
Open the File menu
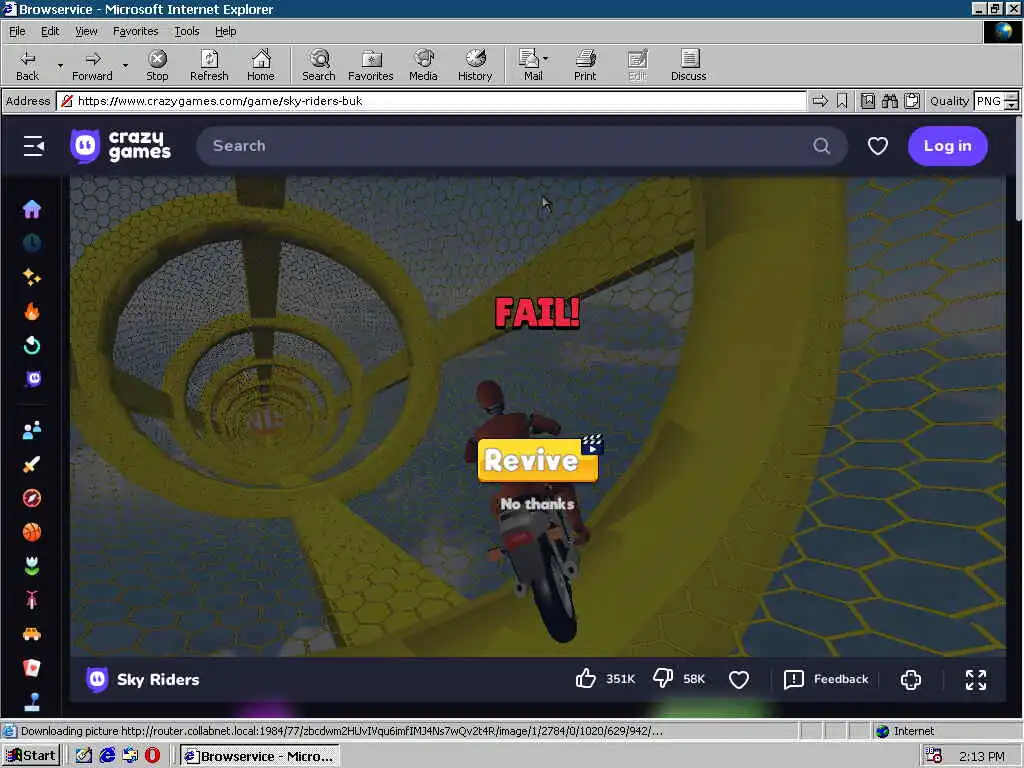17,31
